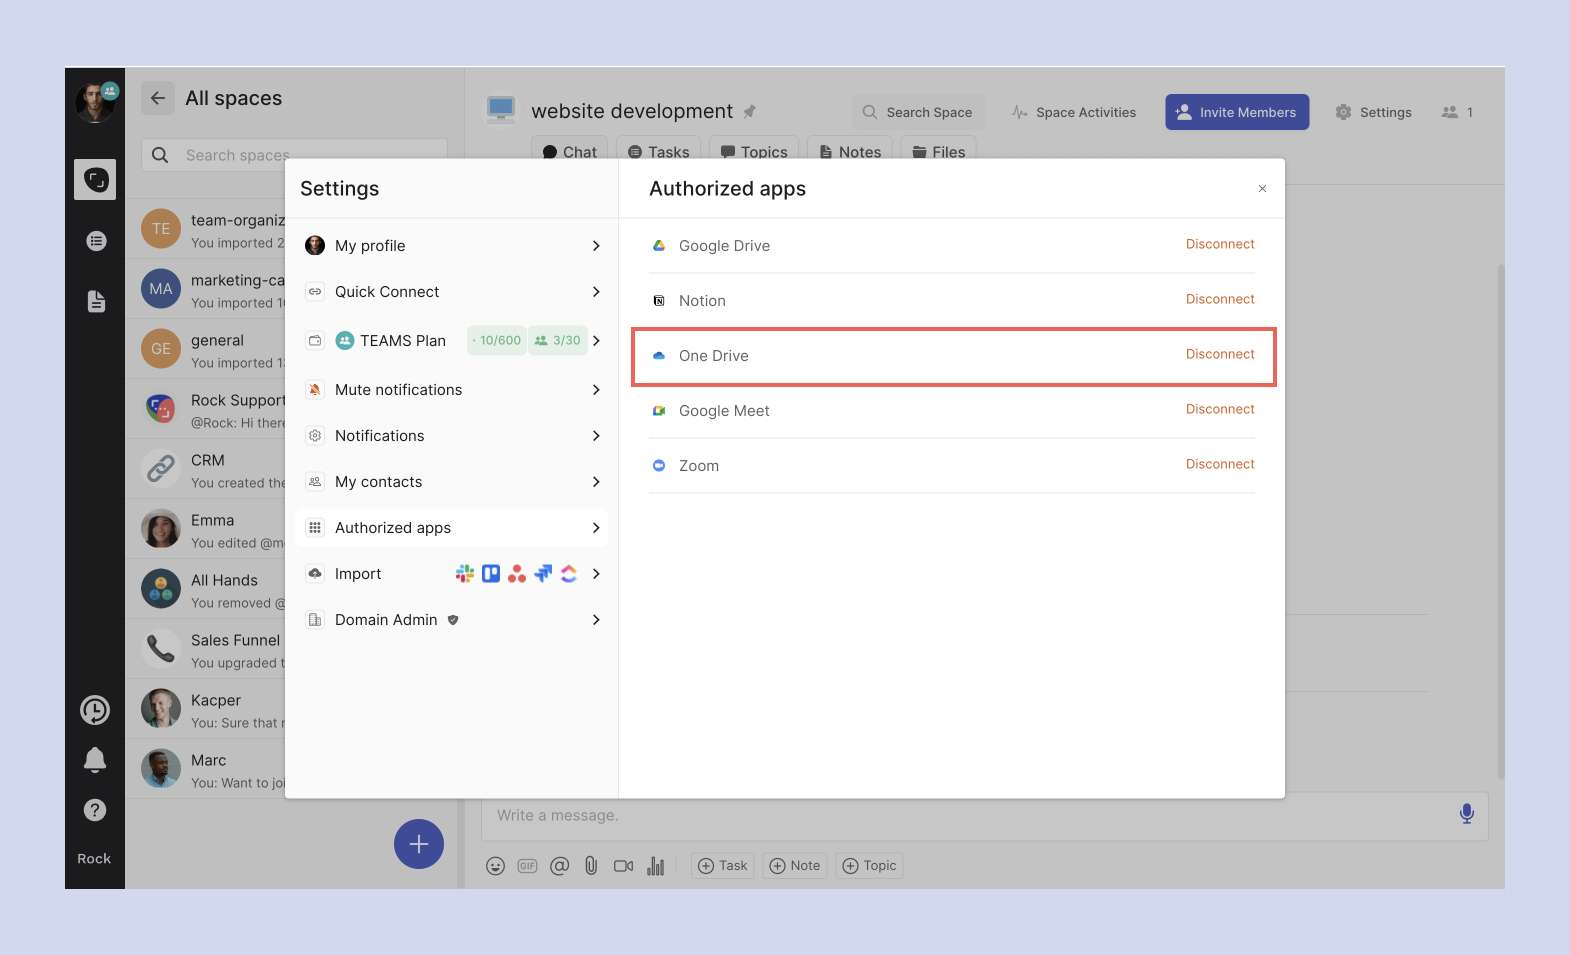Click the microphone voice message icon
The width and height of the screenshot is (1570, 955).
[1466, 814]
